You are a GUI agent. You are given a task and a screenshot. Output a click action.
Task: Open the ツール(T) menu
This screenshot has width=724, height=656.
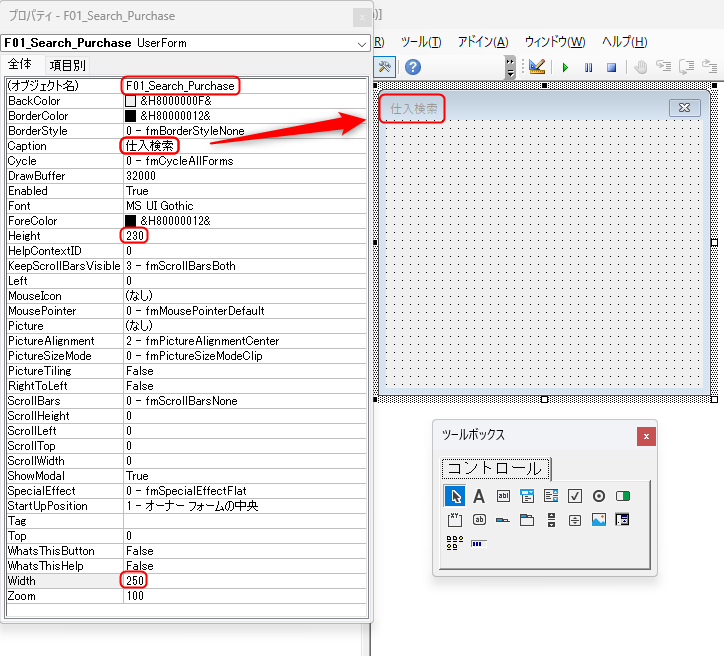[x=421, y=42]
